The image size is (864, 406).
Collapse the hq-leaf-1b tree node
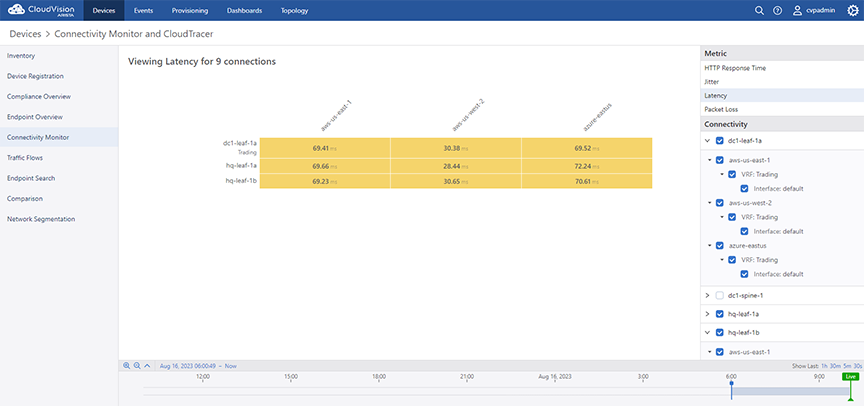(707, 333)
